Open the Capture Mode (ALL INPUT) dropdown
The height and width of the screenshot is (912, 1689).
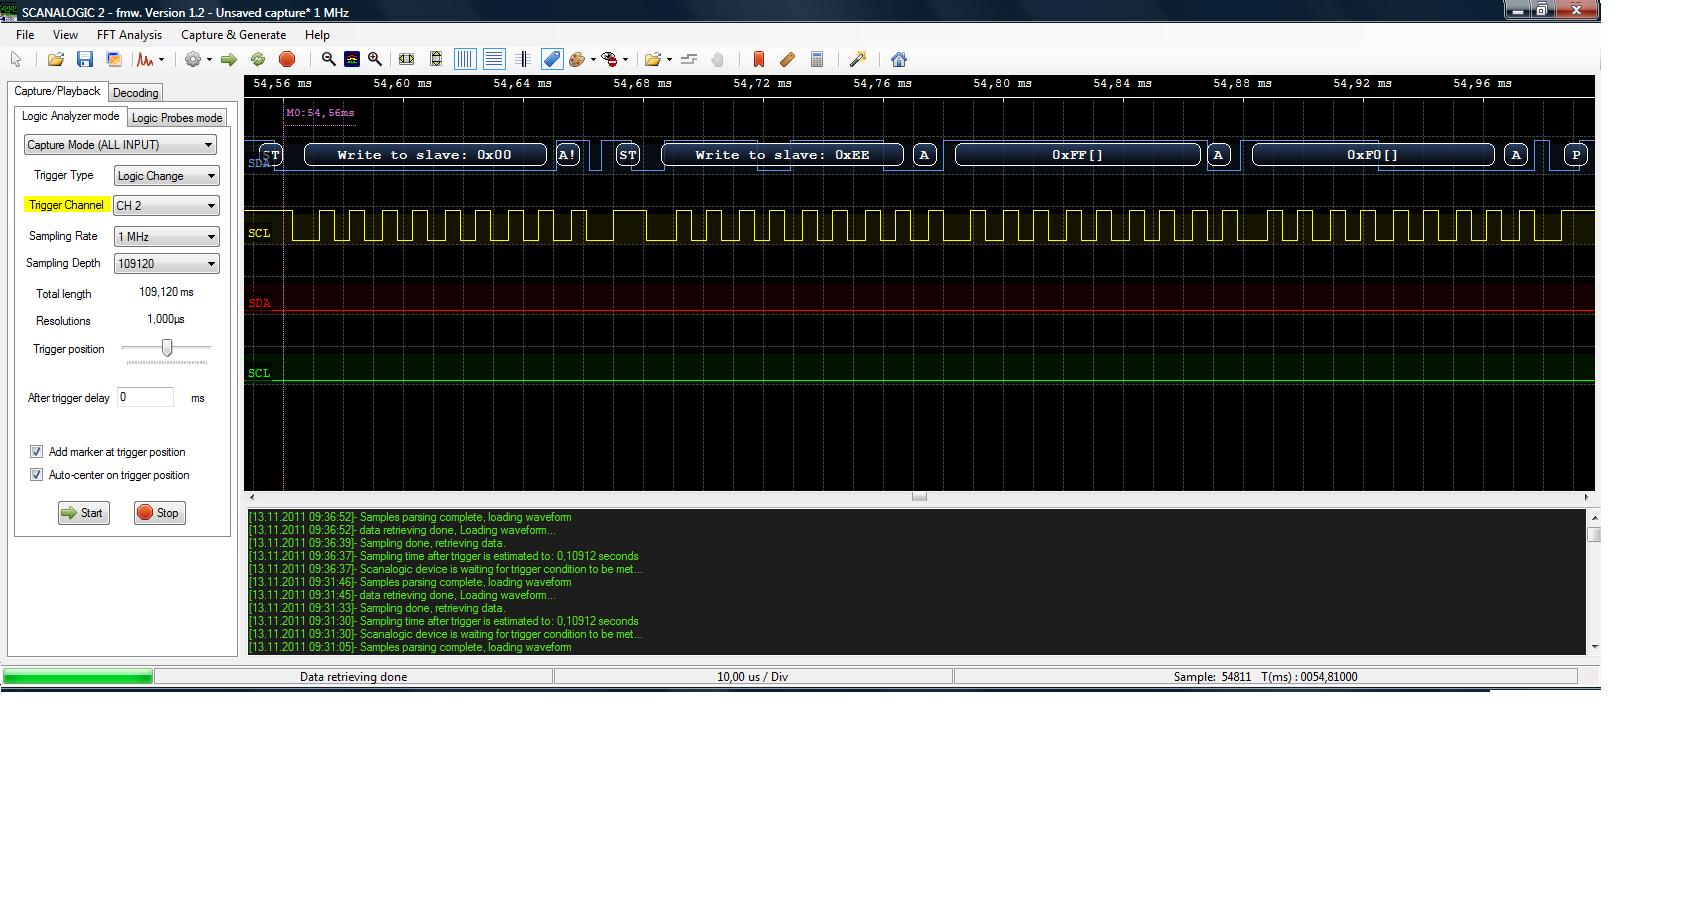(x=120, y=145)
